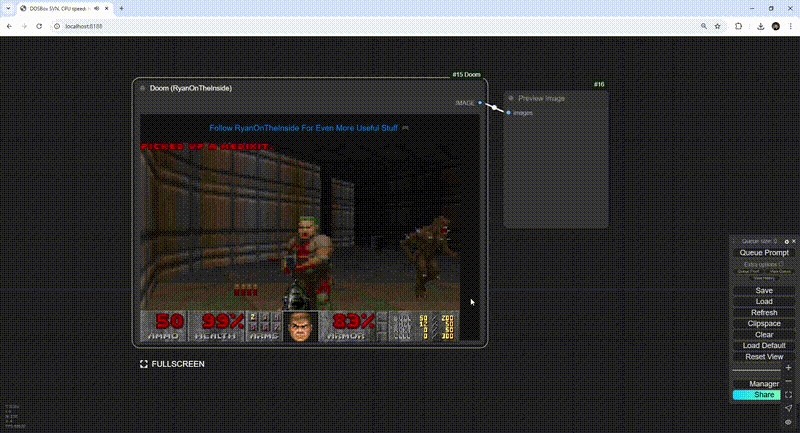Image resolution: width=800 pixels, height=433 pixels.
Task: Click the small Queue Front button
Action: click(748, 271)
